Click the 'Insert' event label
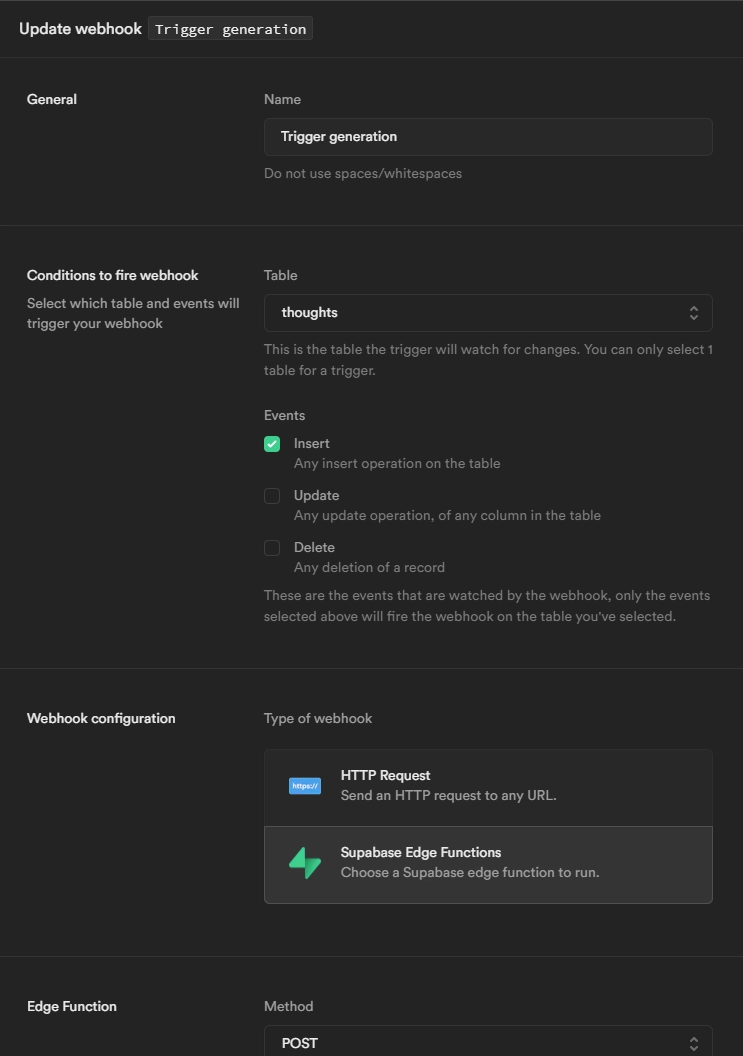The width and height of the screenshot is (743, 1056). (311, 444)
